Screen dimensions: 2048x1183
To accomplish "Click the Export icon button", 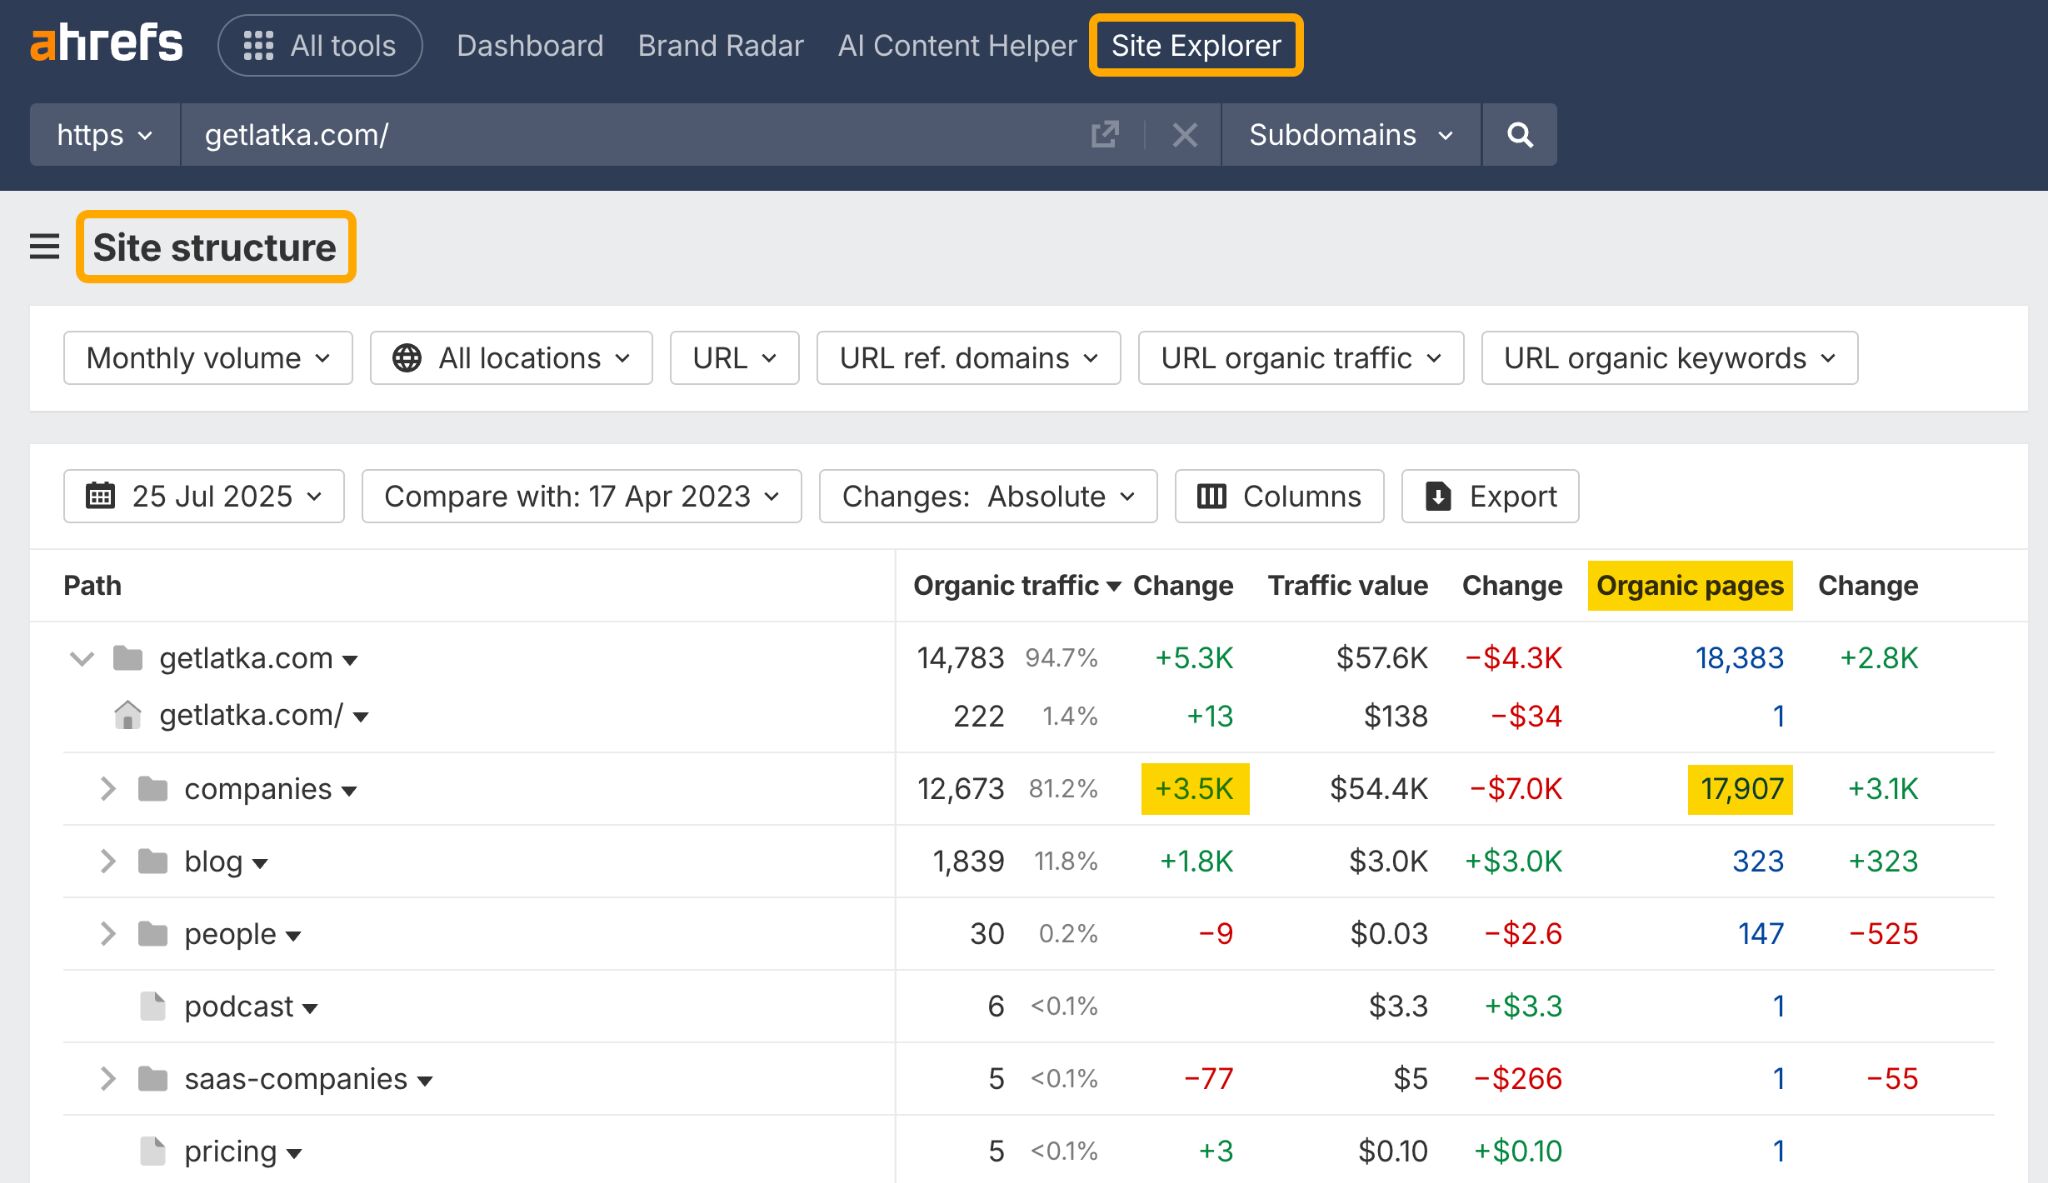I will pyautogui.click(x=1437, y=495).
